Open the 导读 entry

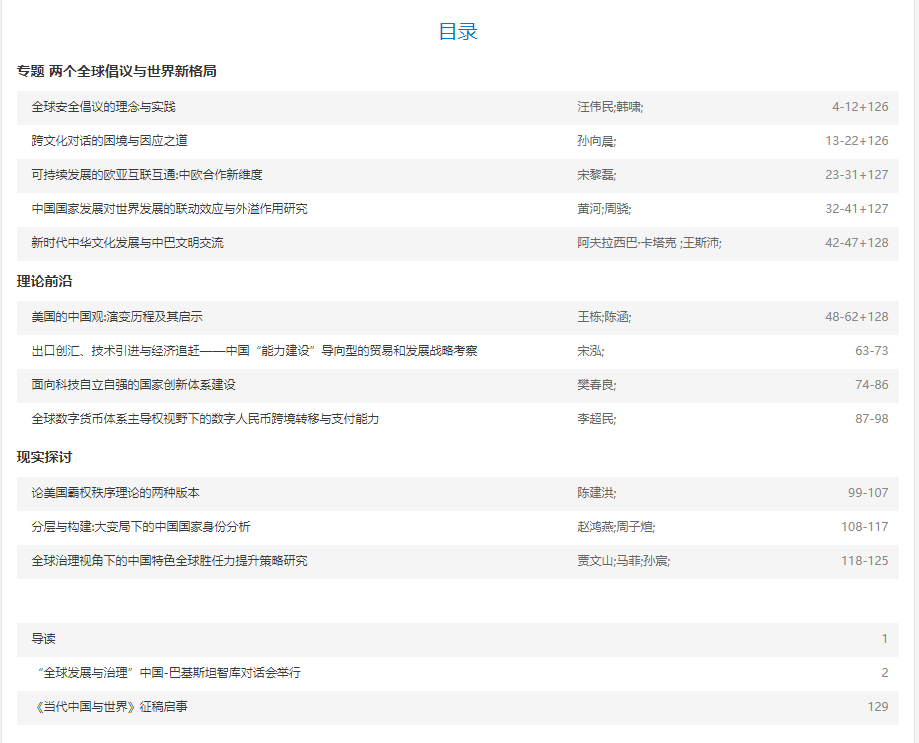click(x=44, y=639)
